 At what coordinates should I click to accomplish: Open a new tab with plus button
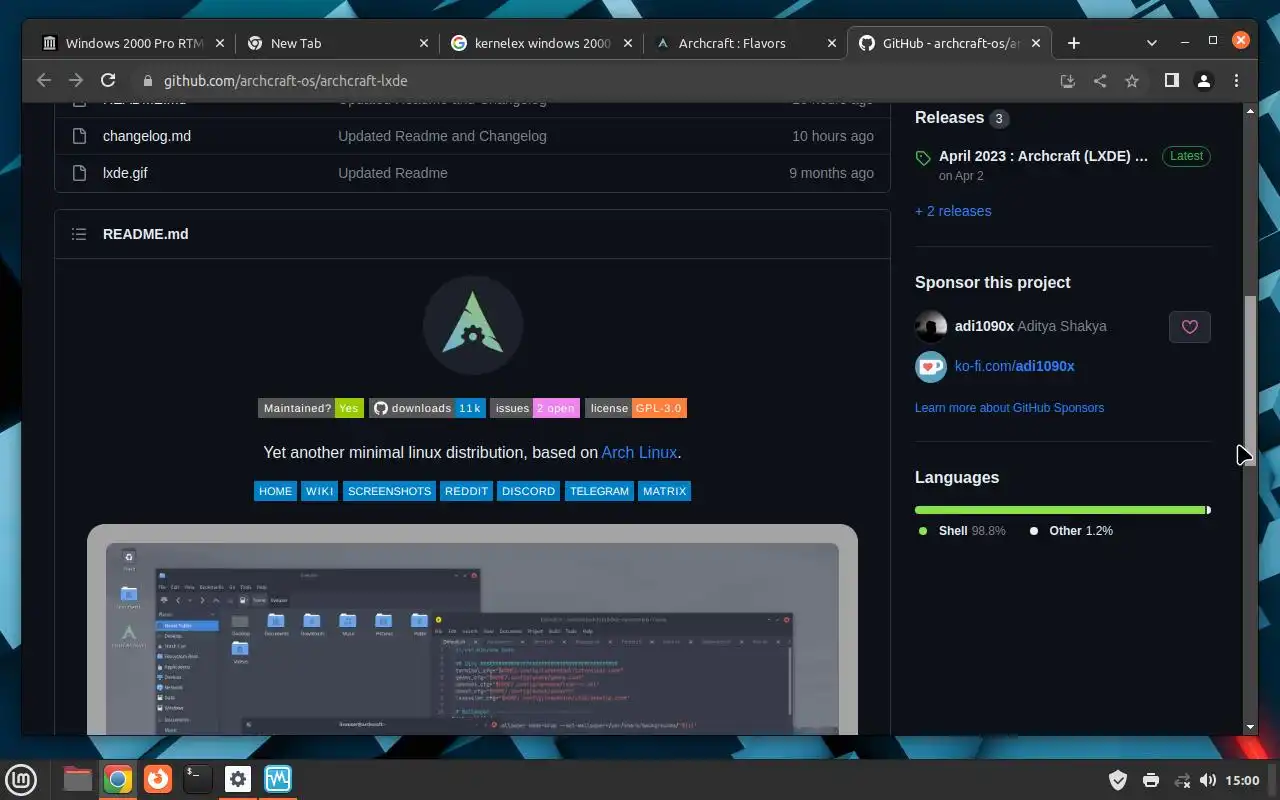[x=1074, y=43]
